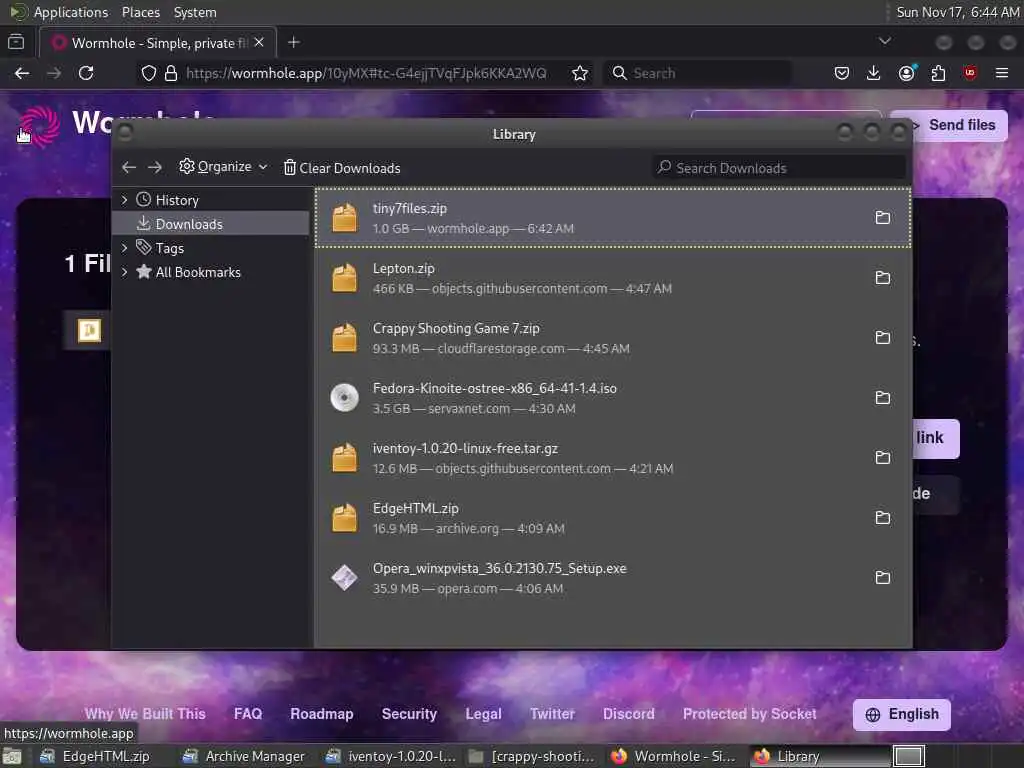
Task: Reload the Wormhole page
Action: pyautogui.click(x=86, y=73)
